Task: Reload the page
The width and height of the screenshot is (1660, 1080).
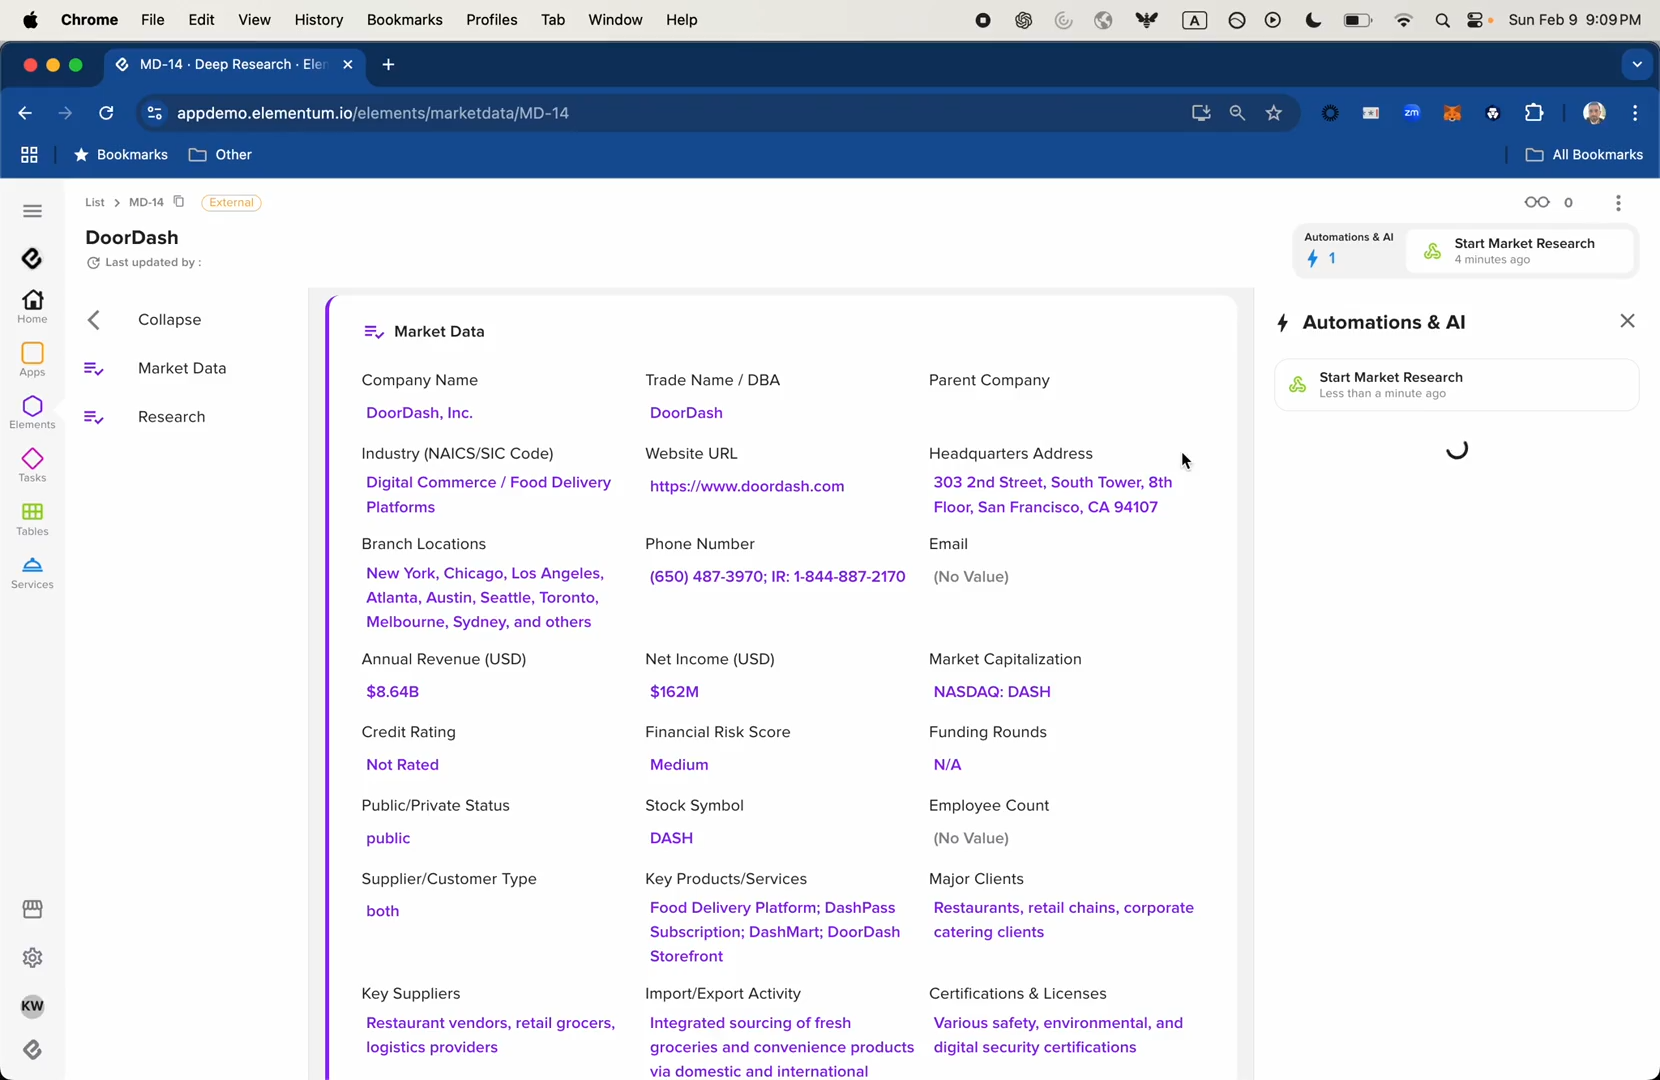Action: pyautogui.click(x=106, y=113)
